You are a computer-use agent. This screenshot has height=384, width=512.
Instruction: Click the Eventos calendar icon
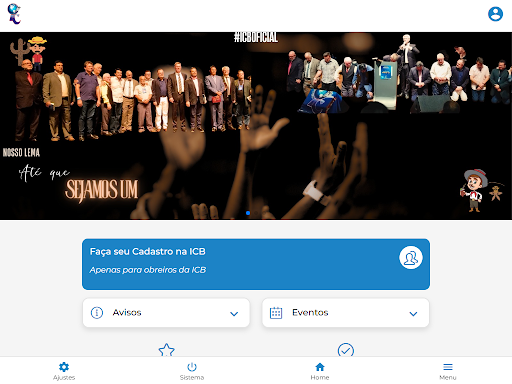pyautogui.click(x=276, y=313)
